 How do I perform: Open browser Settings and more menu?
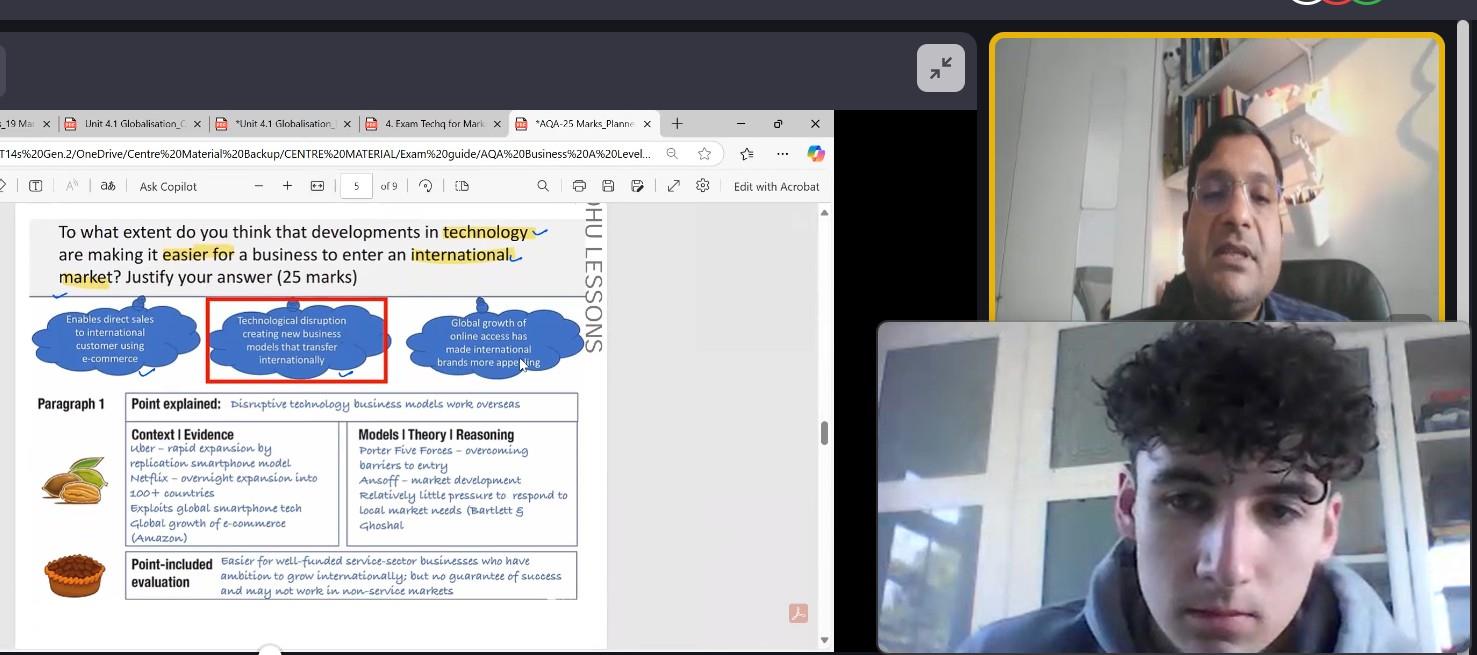[782, 154]
